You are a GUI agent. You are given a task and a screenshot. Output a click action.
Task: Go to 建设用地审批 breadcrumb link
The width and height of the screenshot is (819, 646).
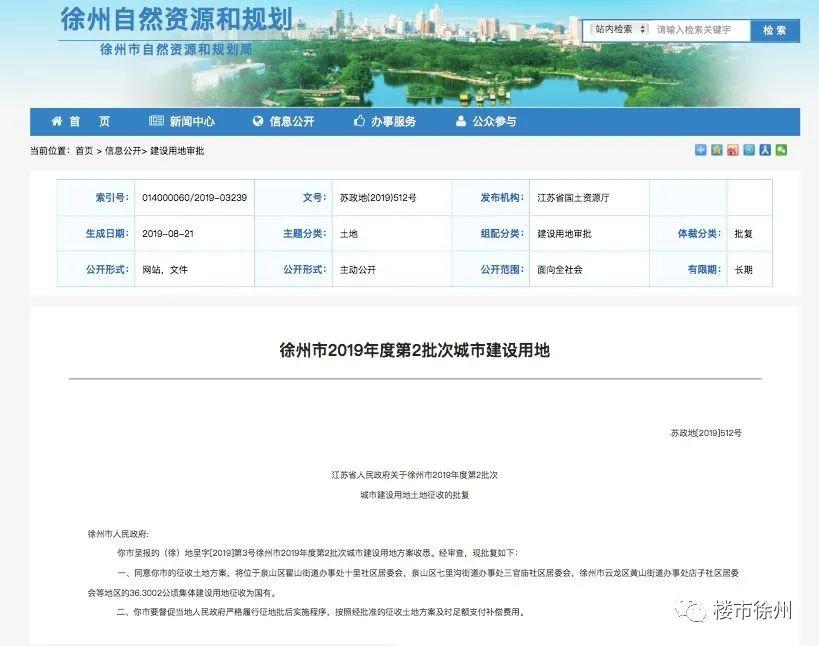click(177, 151)
